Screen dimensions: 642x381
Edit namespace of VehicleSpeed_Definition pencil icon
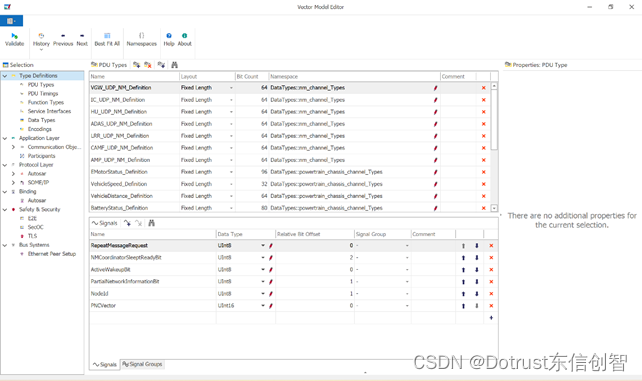pos(435,184)
